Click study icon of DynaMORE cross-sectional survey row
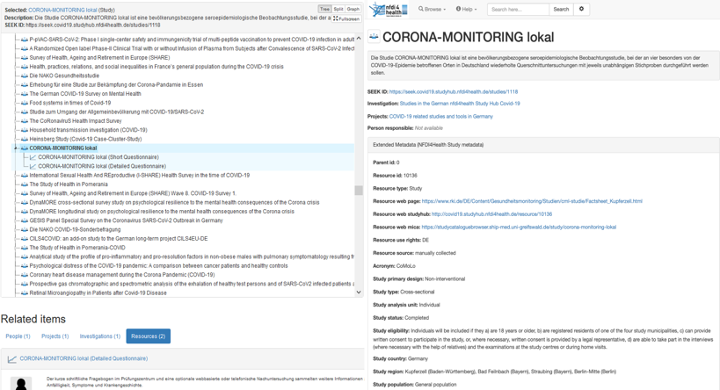 (x=24, y=203)
